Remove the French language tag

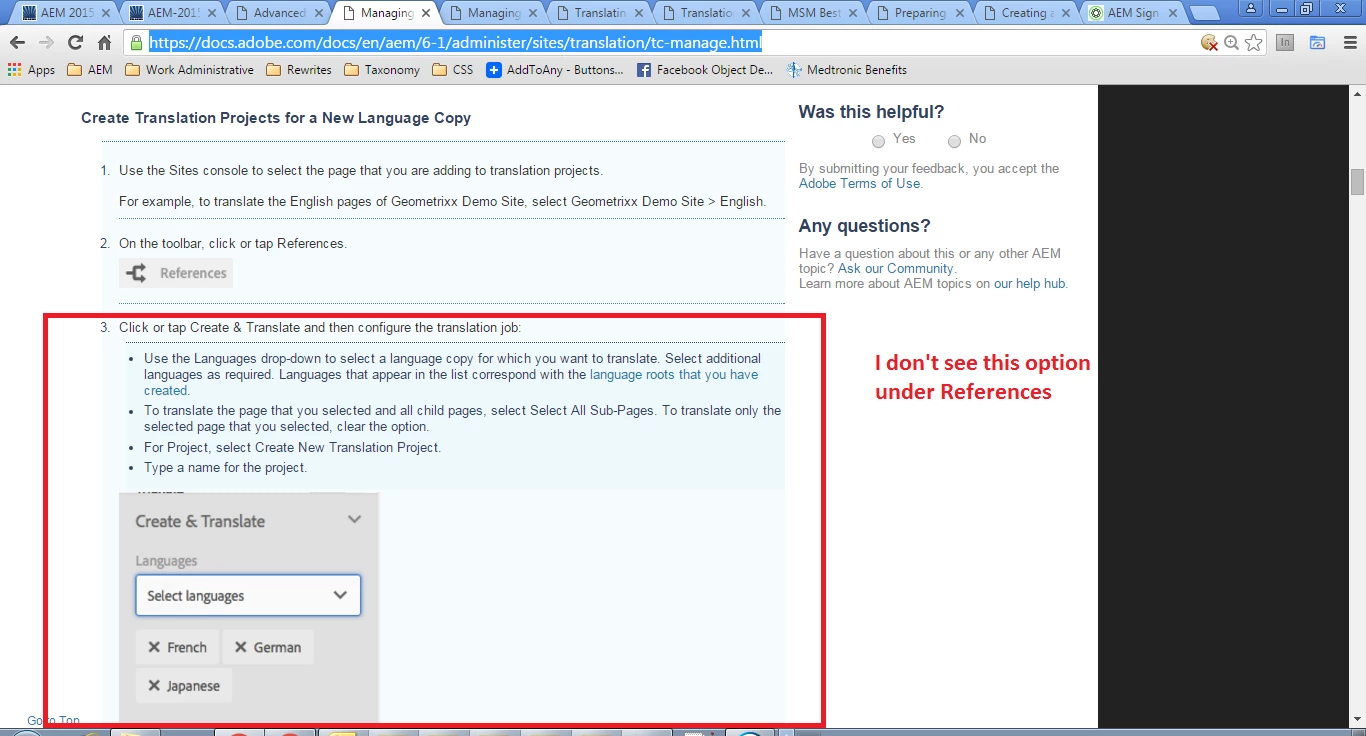(154, 648)
